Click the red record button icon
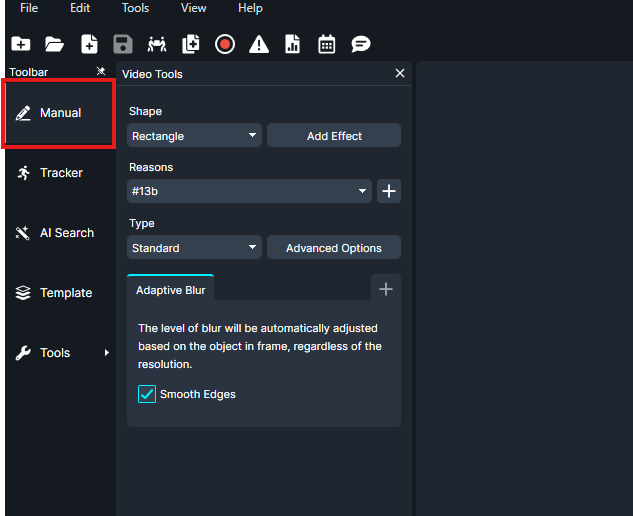This screenshot has width=633, height=516. tap(225, 44)
